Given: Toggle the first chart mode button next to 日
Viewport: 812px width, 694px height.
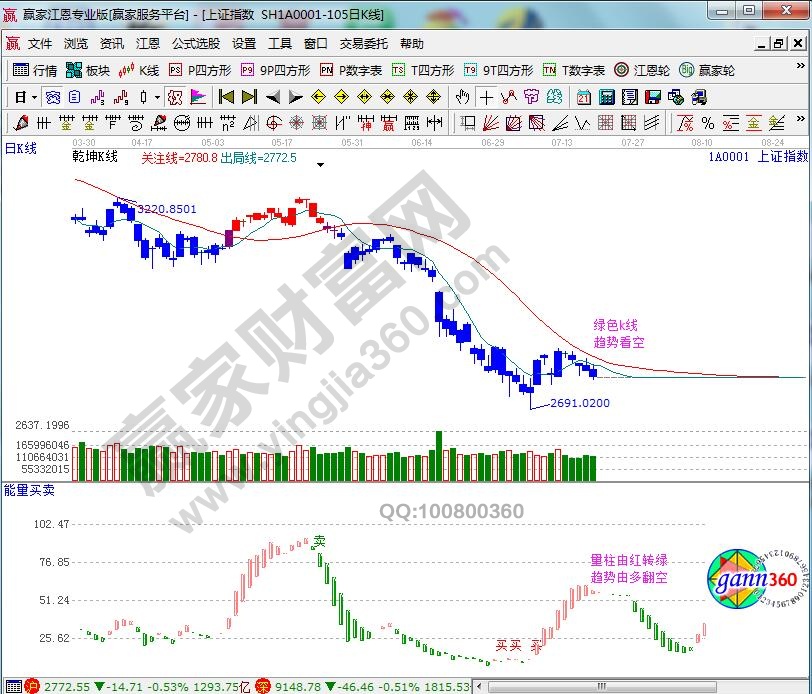Looking at the screenshot, I should [x=53, y=97].
